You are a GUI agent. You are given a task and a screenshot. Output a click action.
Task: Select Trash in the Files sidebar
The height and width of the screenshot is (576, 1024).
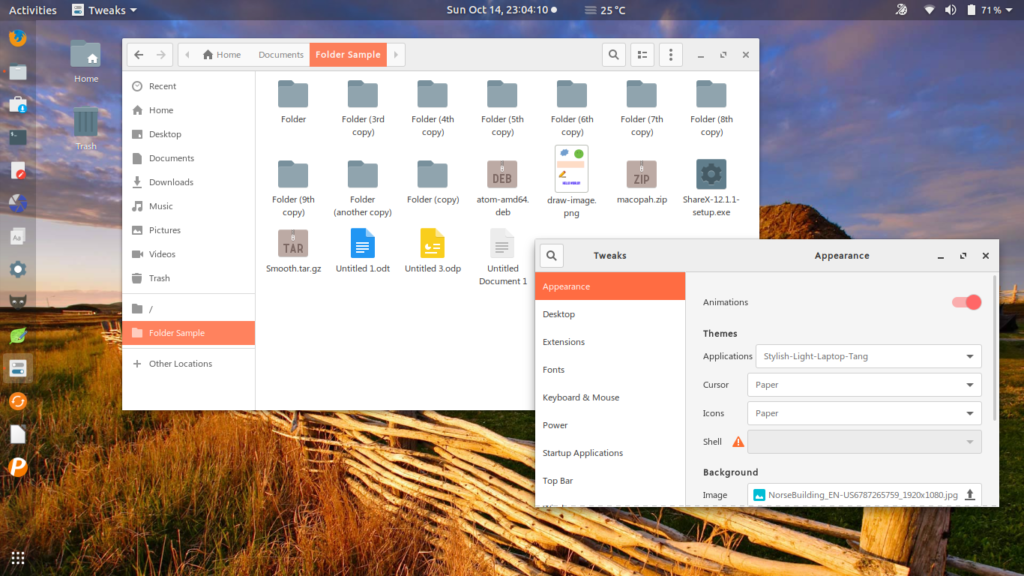pos(159,278)
